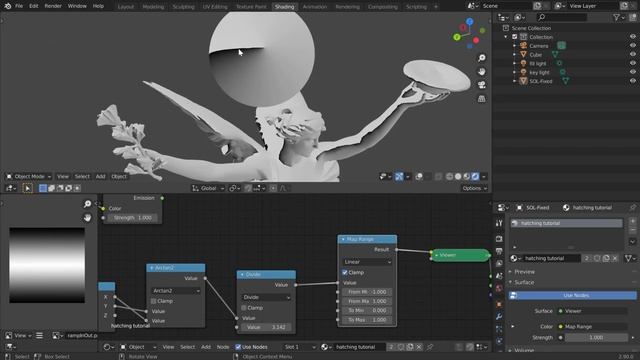Click the image editor pan hand icon
Image resolution: width=640 pixels, height=360 pixels.
coord(87,218)
